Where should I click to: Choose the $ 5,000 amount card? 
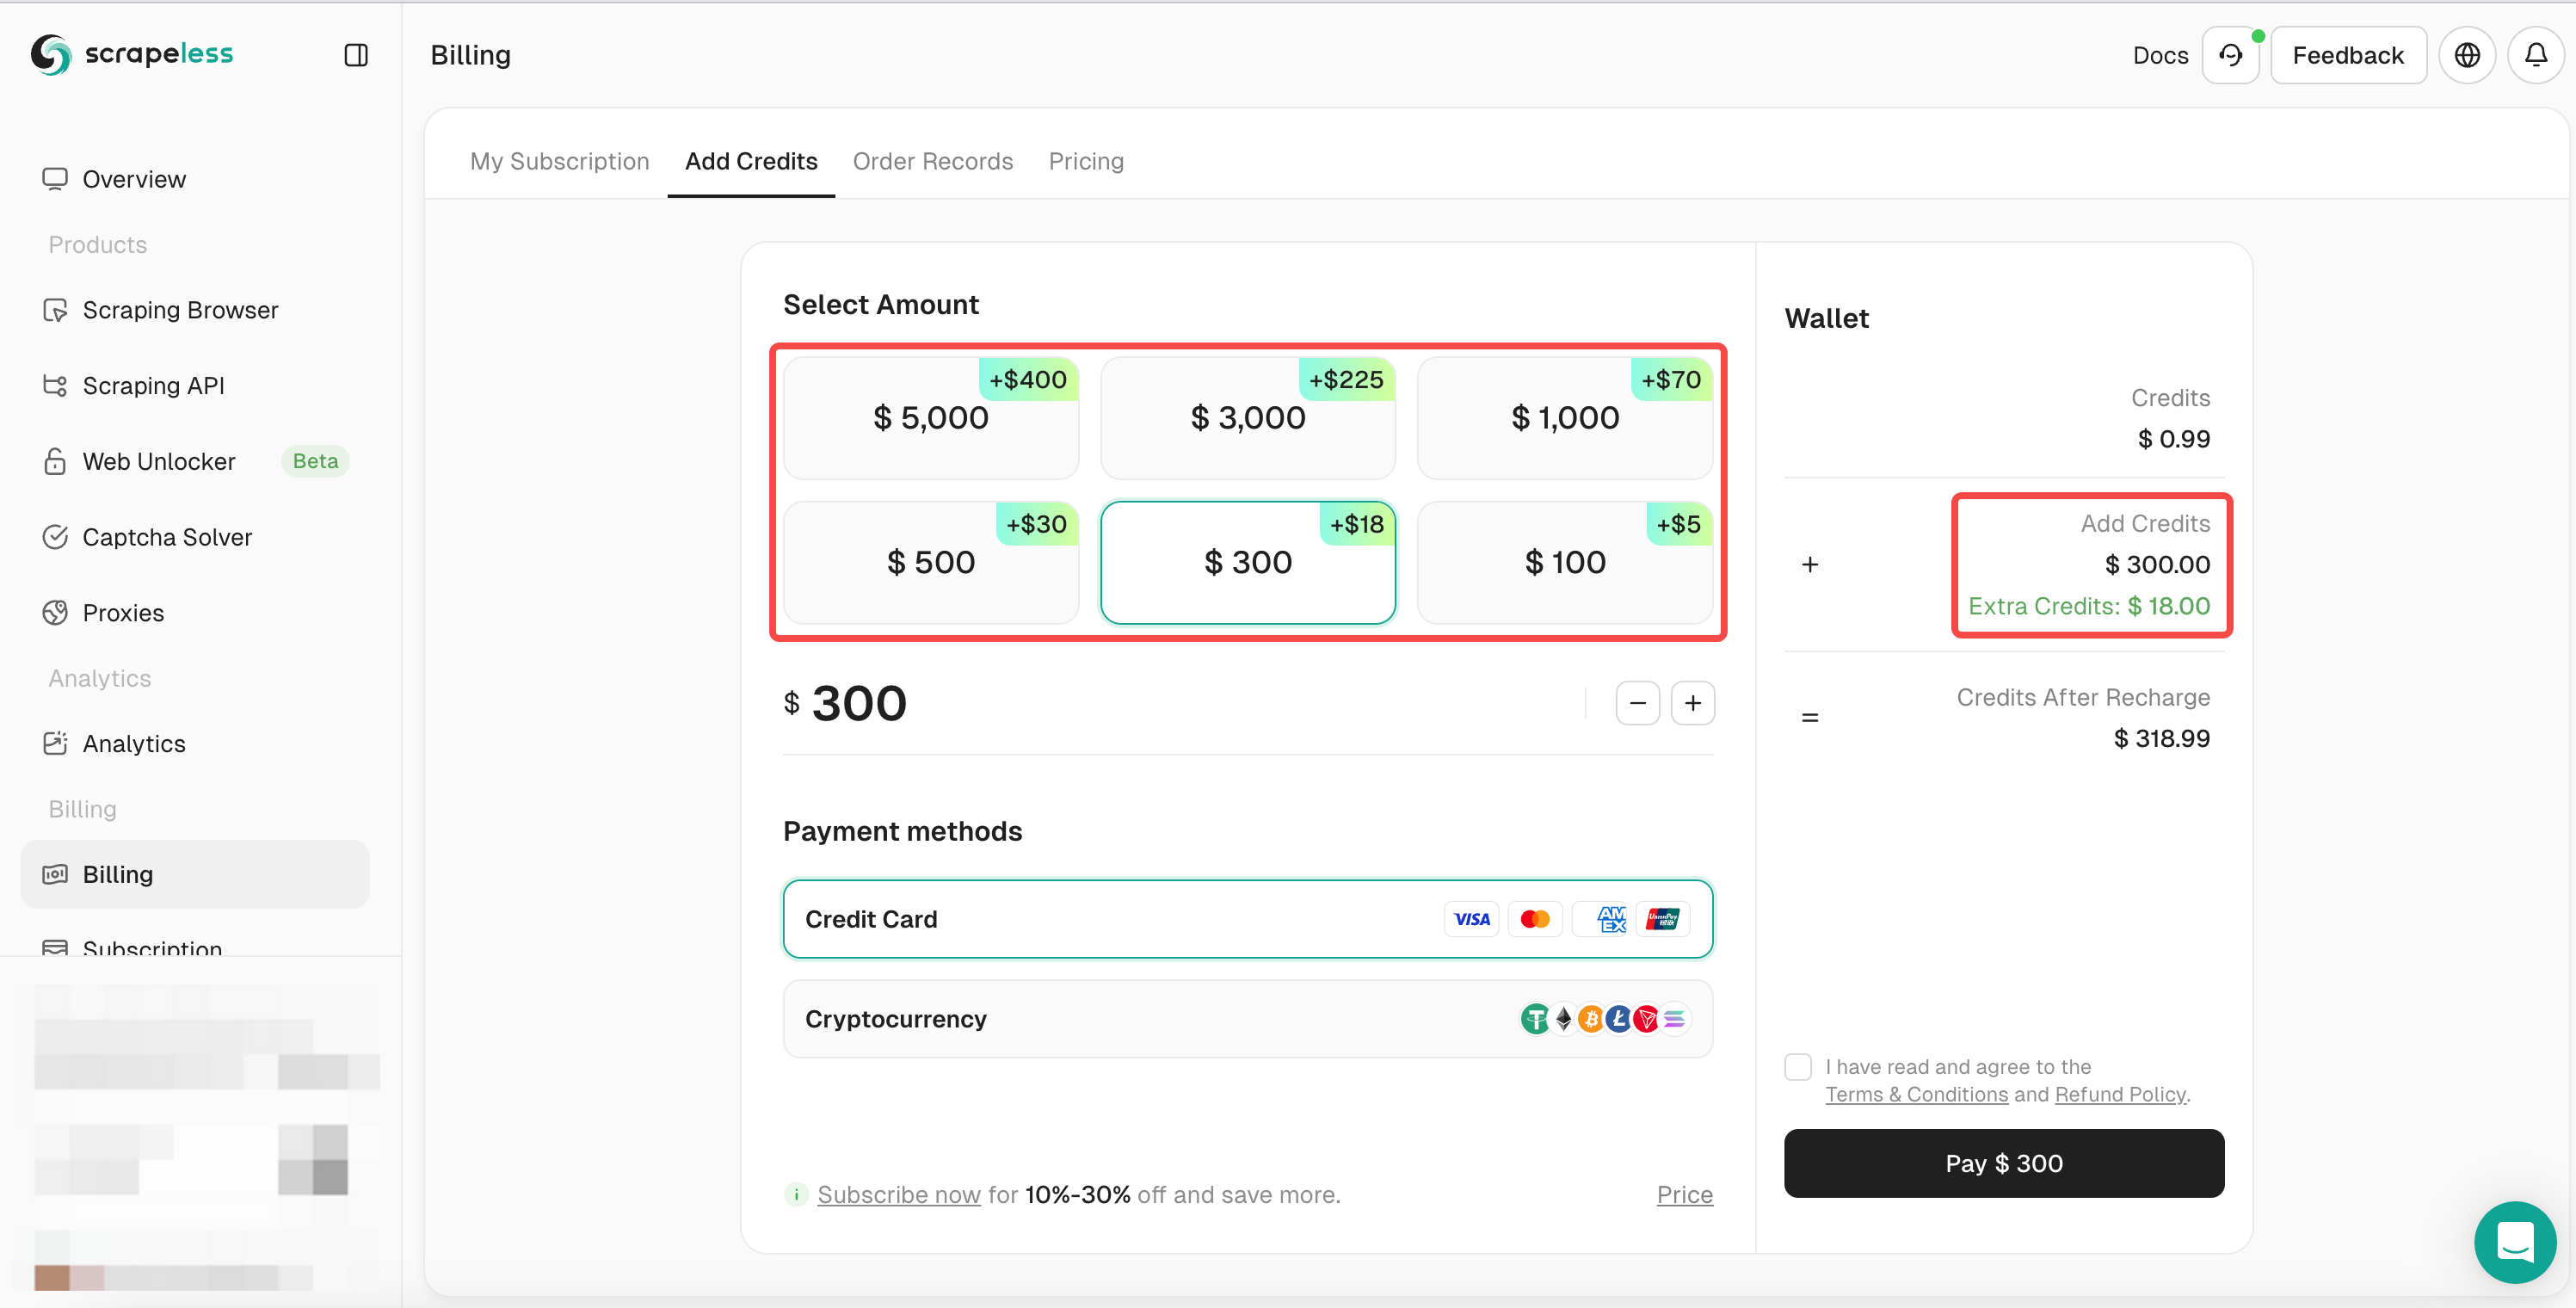tap(930, 418)
